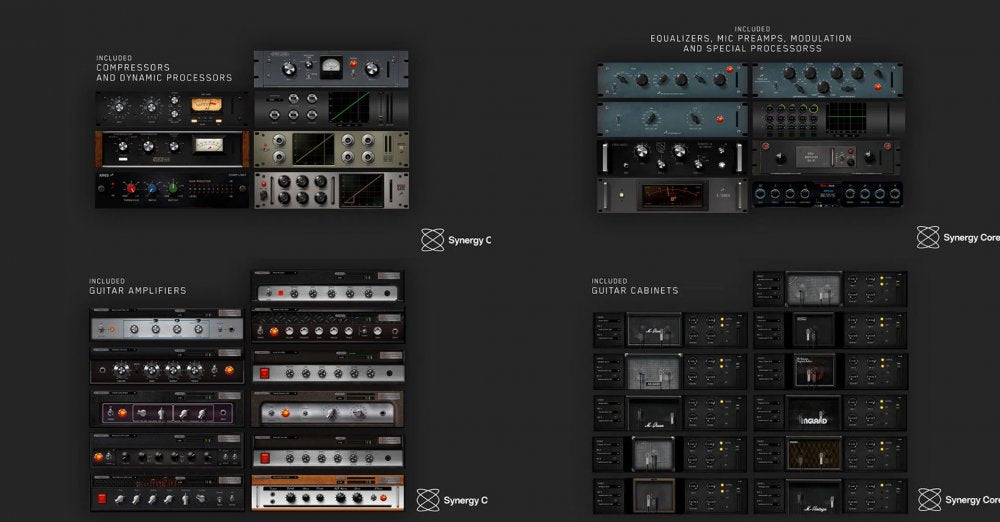Click the 'Guitar Amplifiers' heading
Viewport: 1000px width, 522px height.
pyautogui.click(x=137, y=291)
